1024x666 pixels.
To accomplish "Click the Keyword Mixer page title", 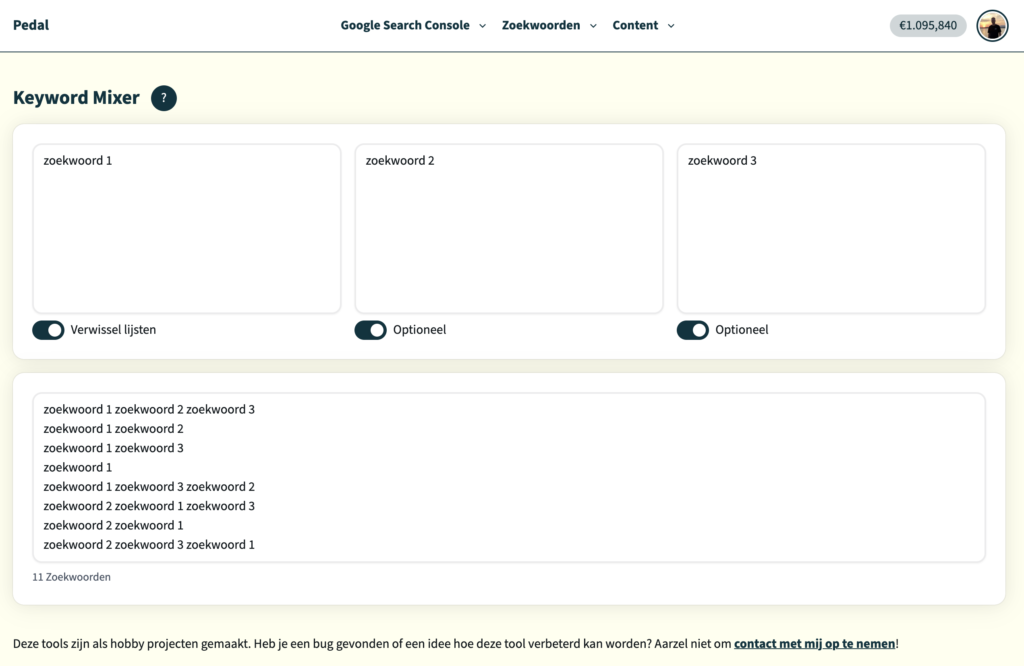I will (75, 98).
